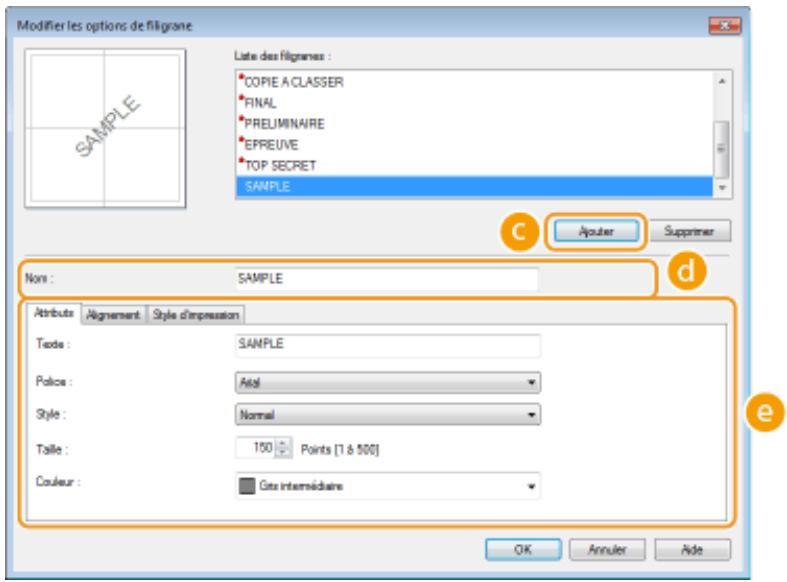Switch to the Attributs tab
The width and height of the screenshot is (787, 582).
pyautogui.click(x=54, y=313)
